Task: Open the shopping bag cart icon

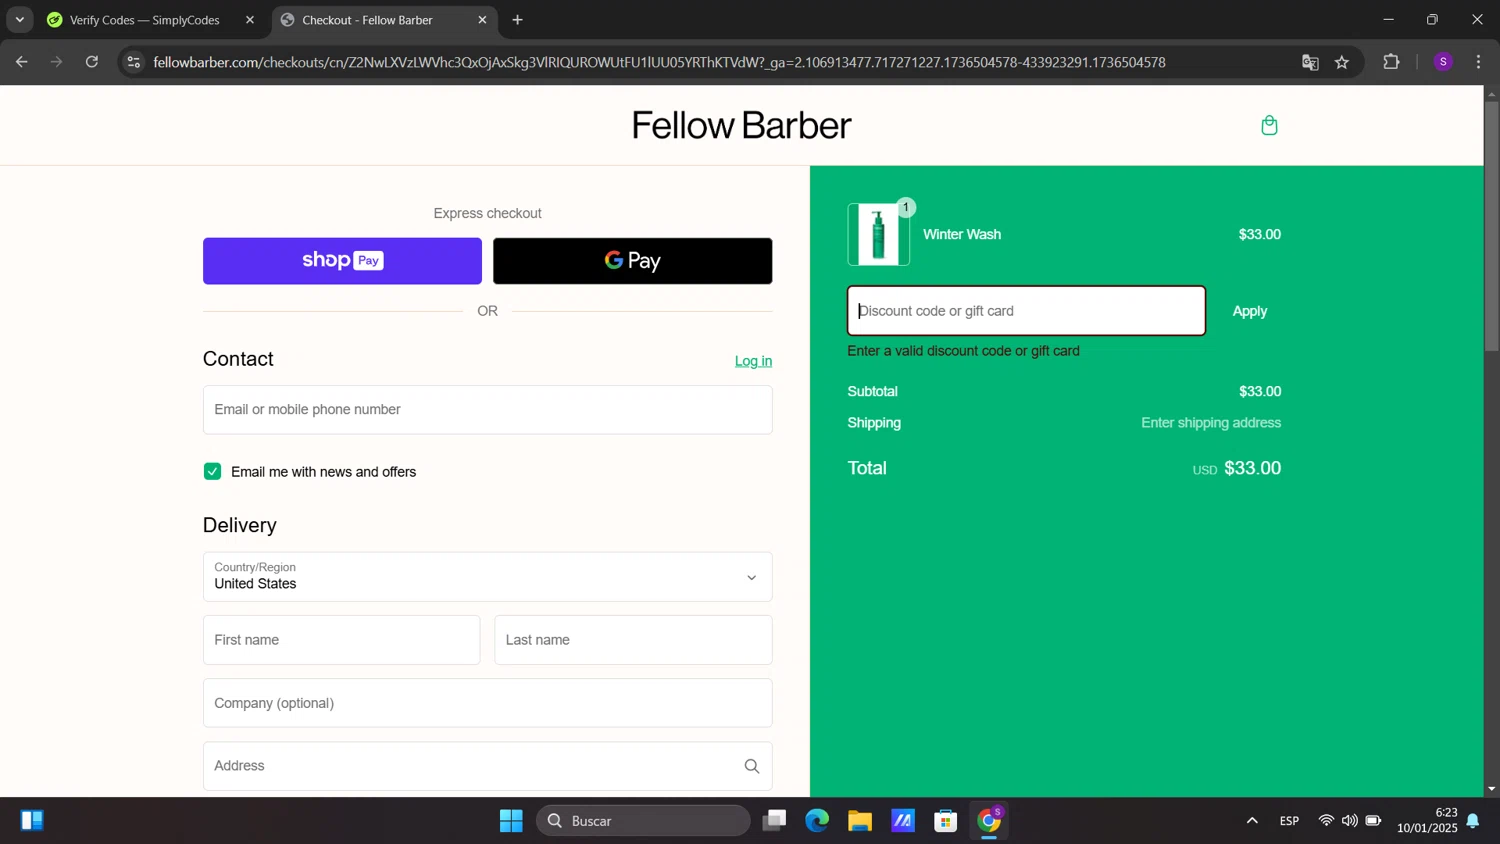Action: click(x=1269, y=125)
